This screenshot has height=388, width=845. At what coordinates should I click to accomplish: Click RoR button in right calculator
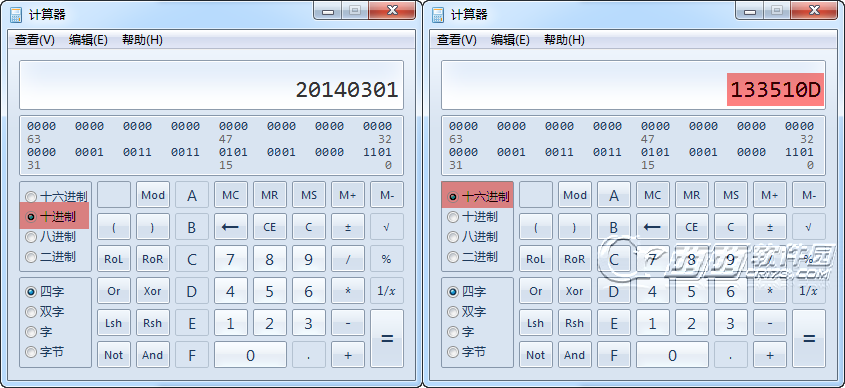(574, 259)
